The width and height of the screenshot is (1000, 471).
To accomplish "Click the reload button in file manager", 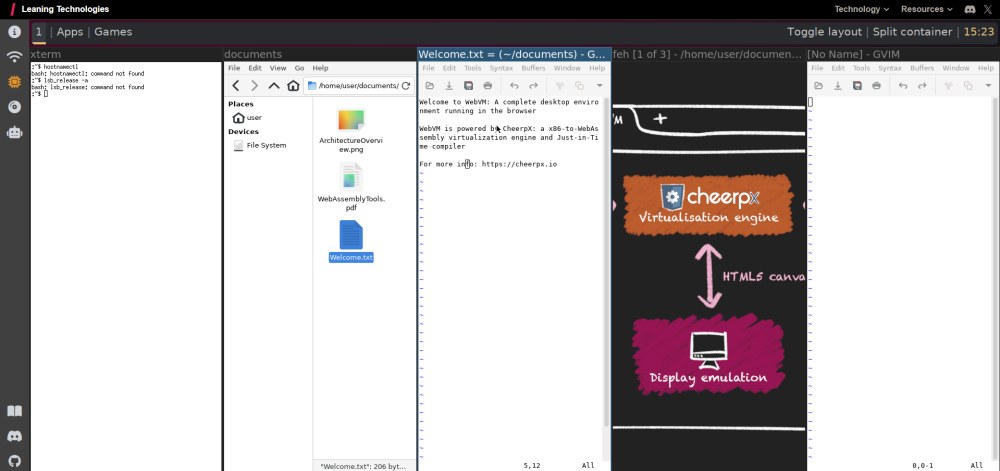I will click(405, 86).
